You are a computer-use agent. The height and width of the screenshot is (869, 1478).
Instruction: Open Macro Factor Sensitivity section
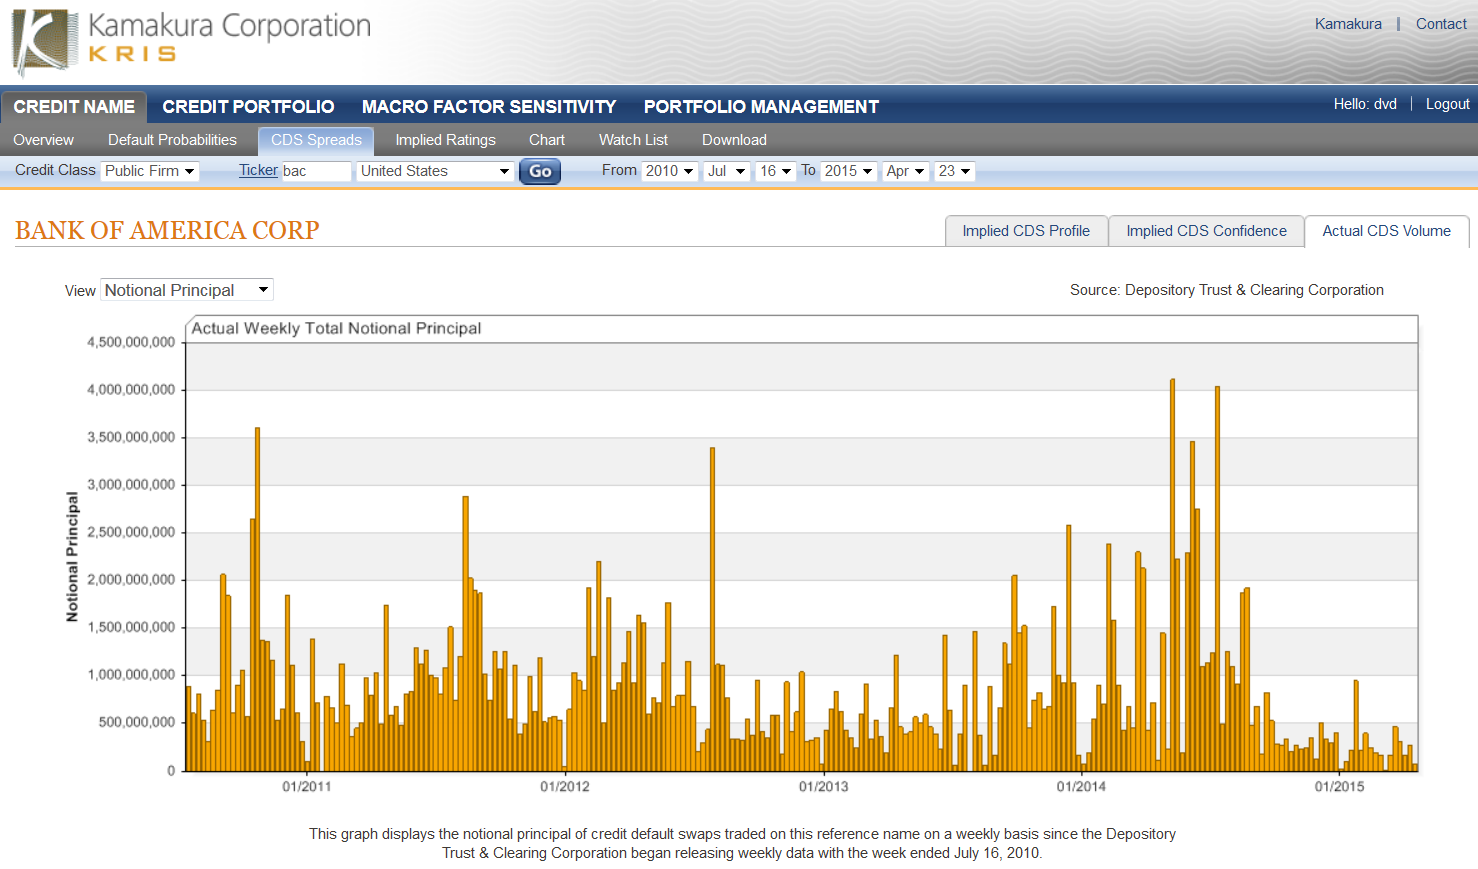(489, 107)
